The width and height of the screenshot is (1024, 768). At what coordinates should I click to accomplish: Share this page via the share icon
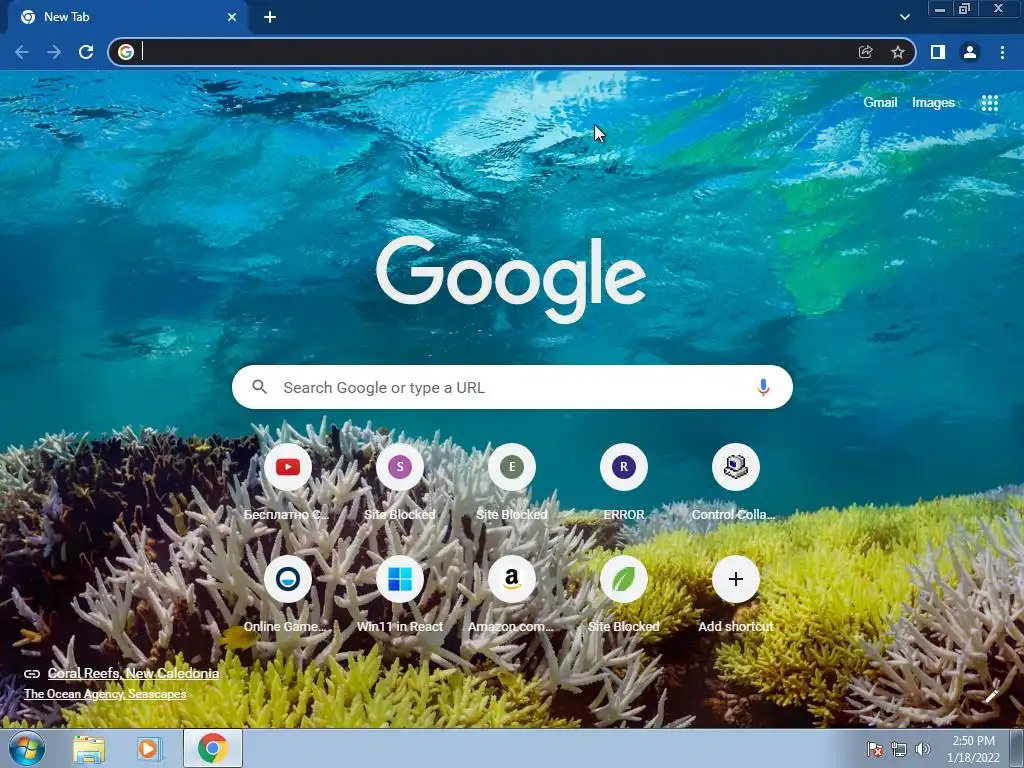pyautogui.click(x=865, y=52)
